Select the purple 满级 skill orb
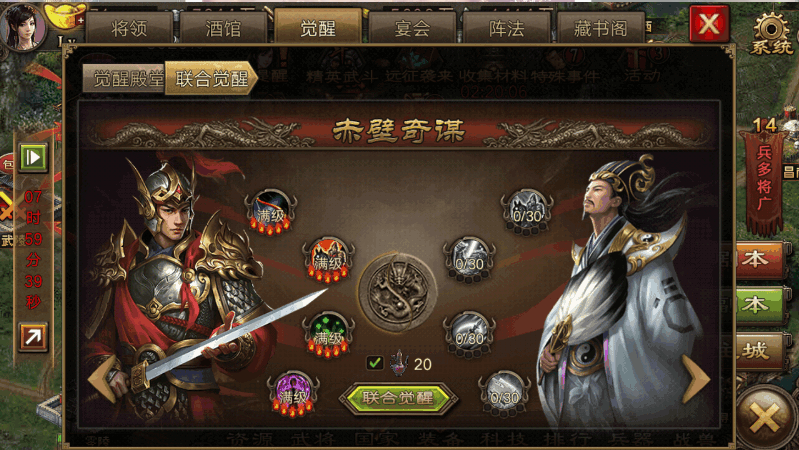 [294, 394]
